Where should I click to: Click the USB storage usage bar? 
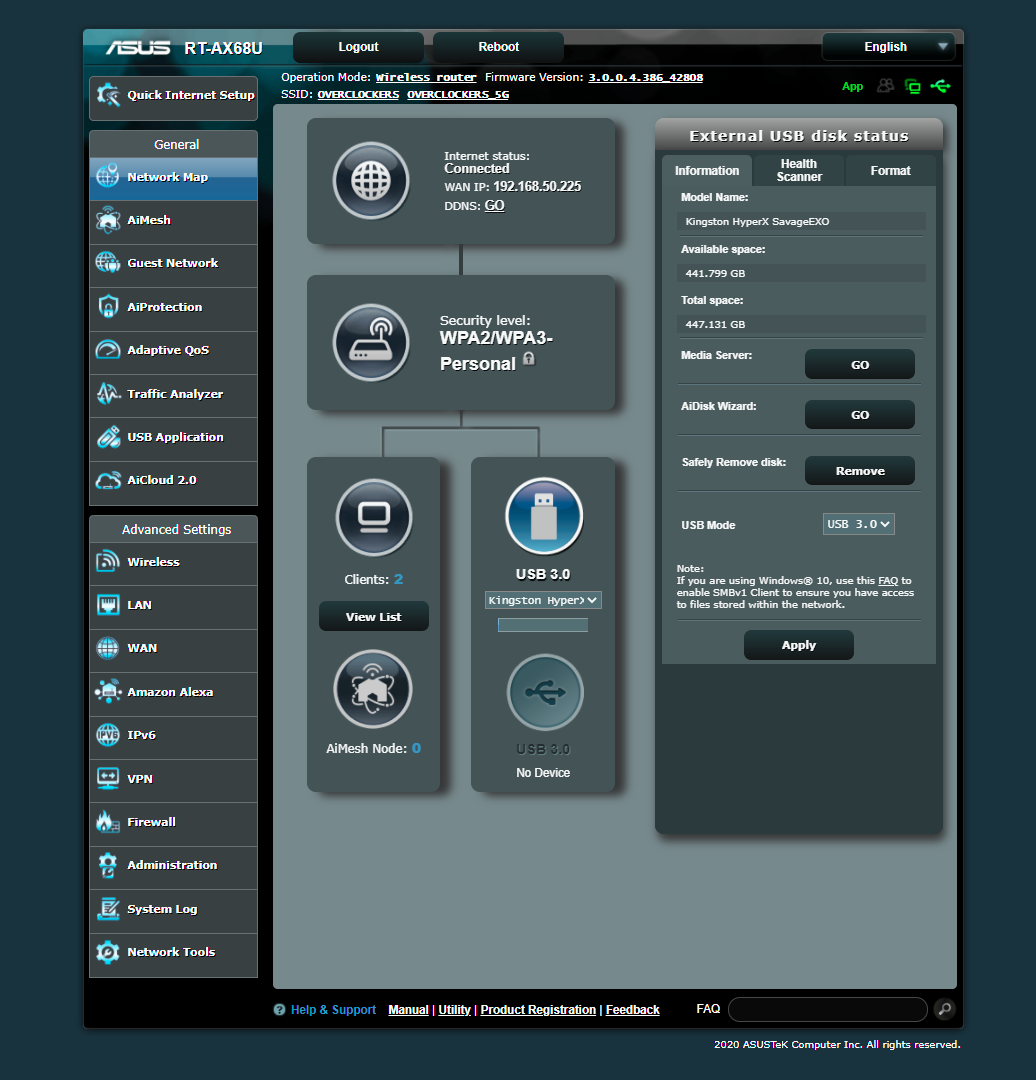(x=543, y=624)
